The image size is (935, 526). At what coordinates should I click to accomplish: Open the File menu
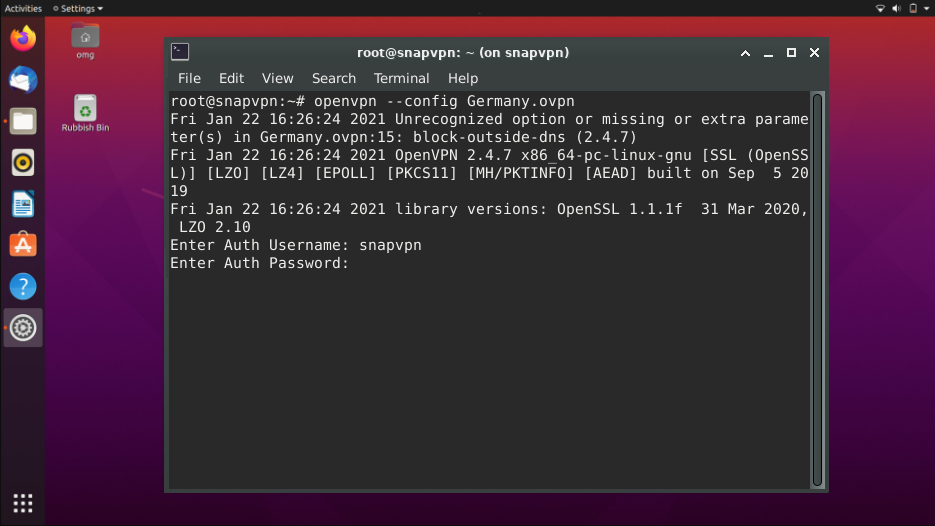click(189, 78)
